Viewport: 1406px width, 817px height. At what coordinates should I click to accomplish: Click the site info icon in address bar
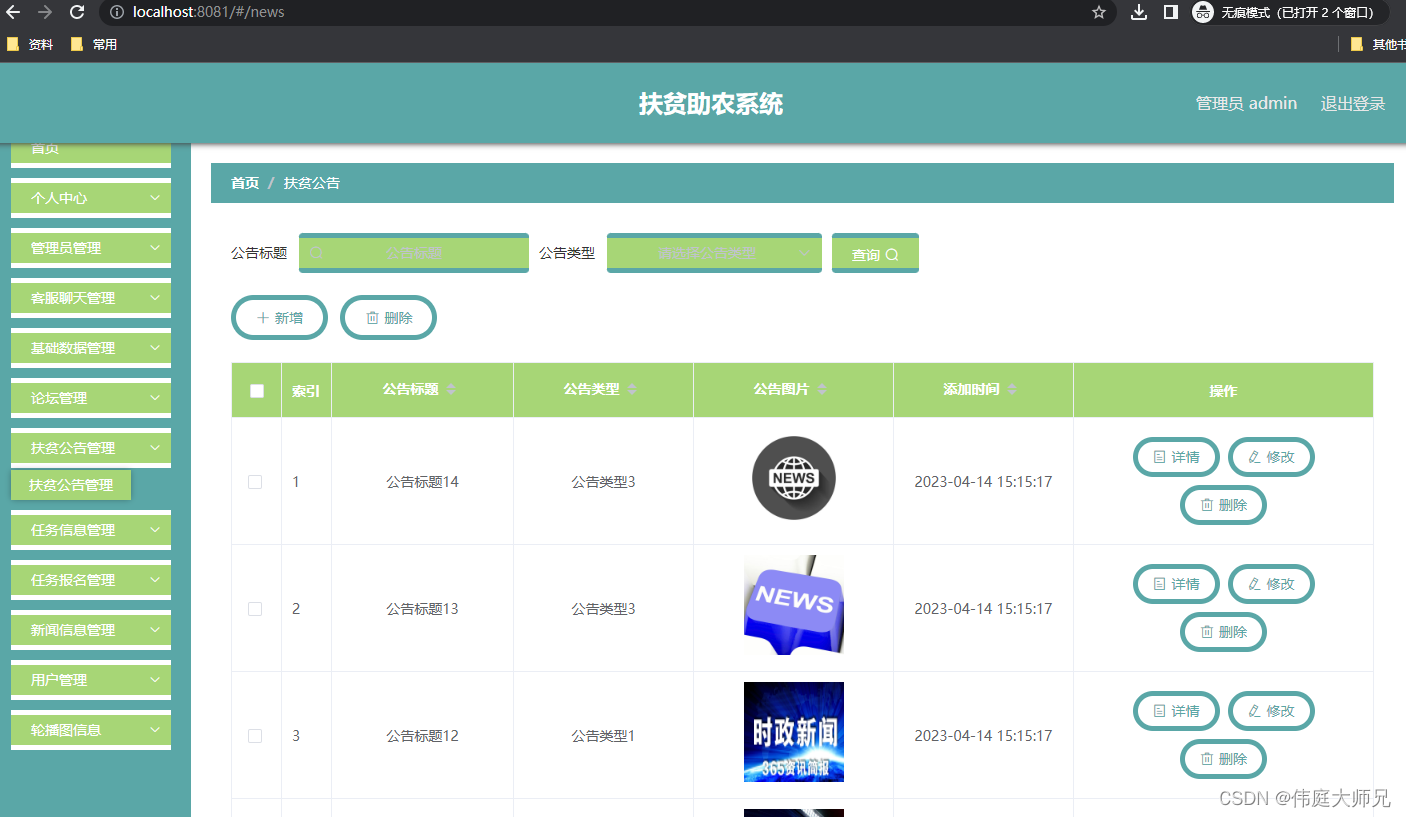(x=117, y=12)
